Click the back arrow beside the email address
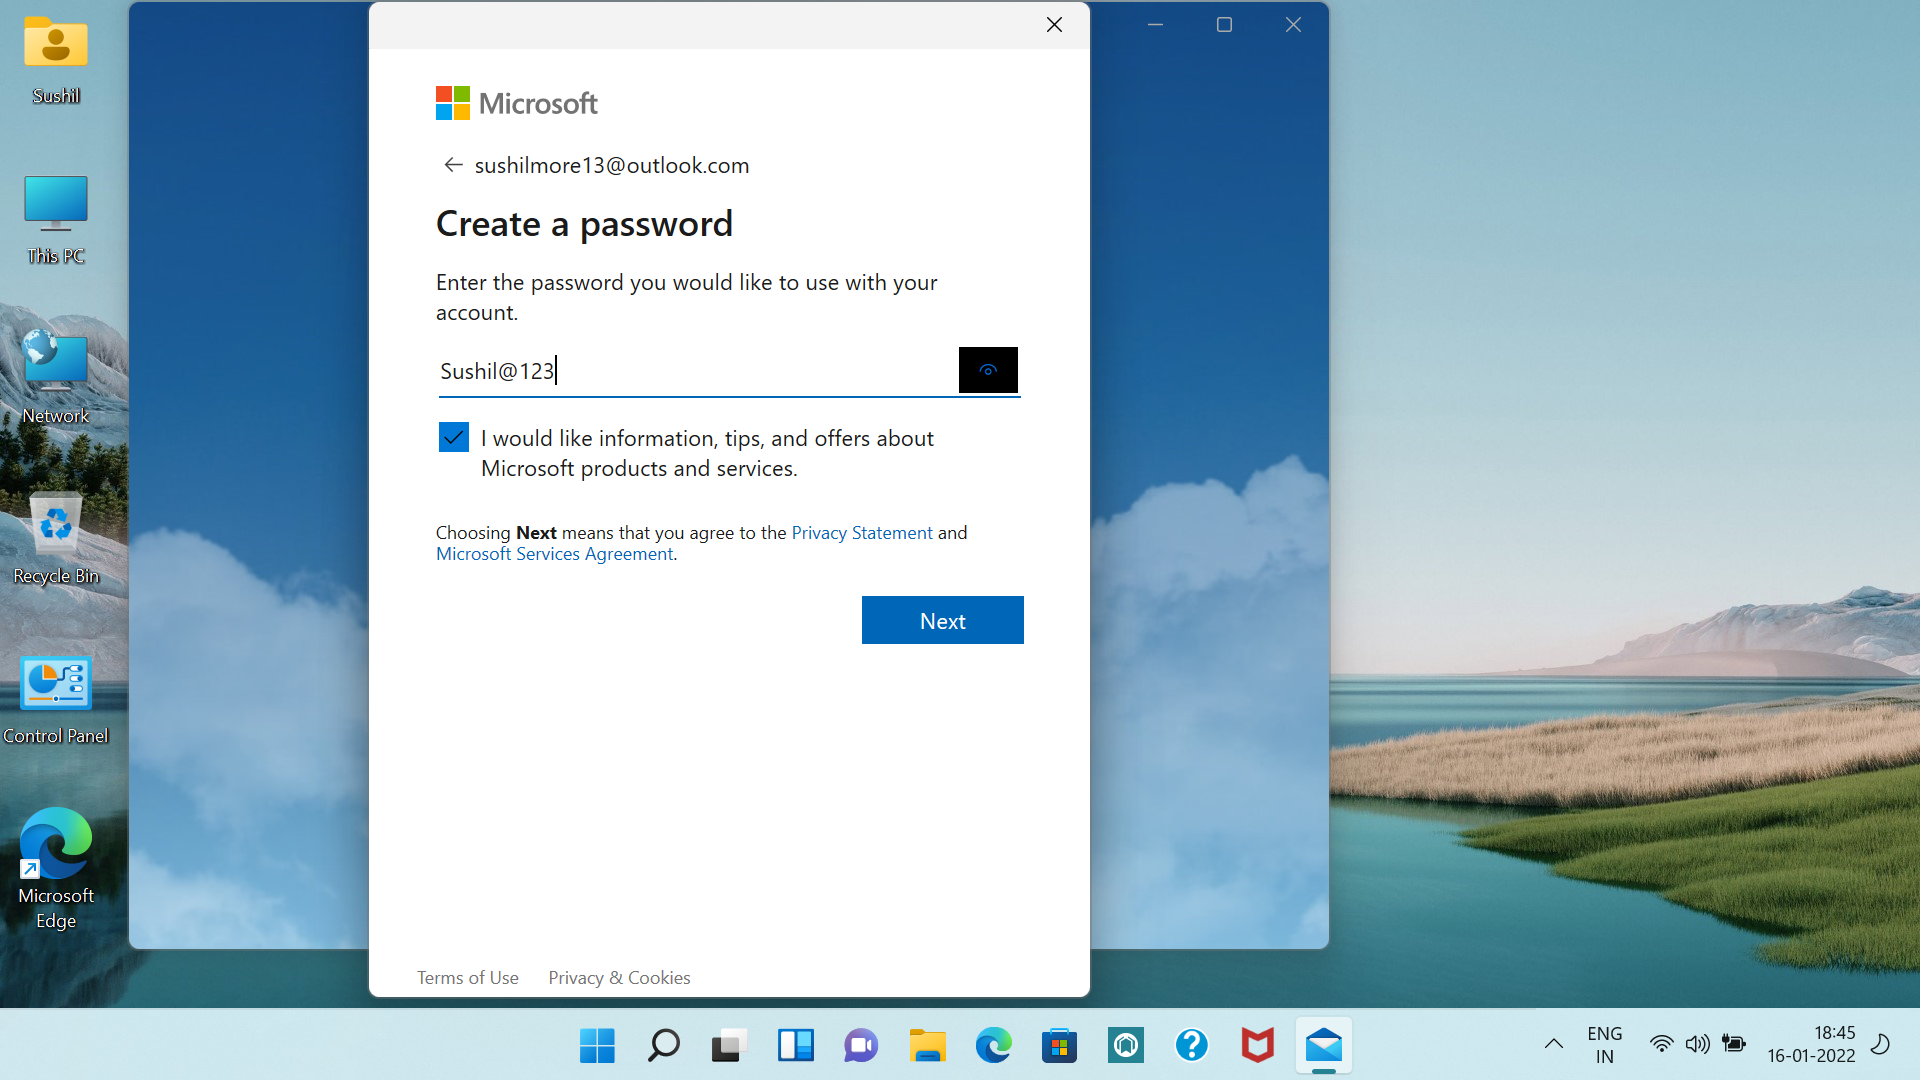The image size is (1920, 1080). click(x=453, y=165)
